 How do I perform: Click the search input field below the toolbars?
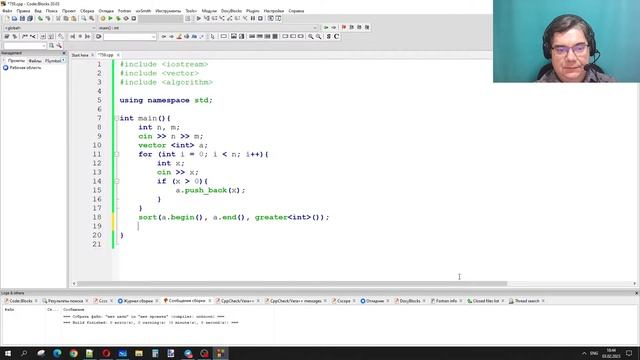click(x=25, y=46)
